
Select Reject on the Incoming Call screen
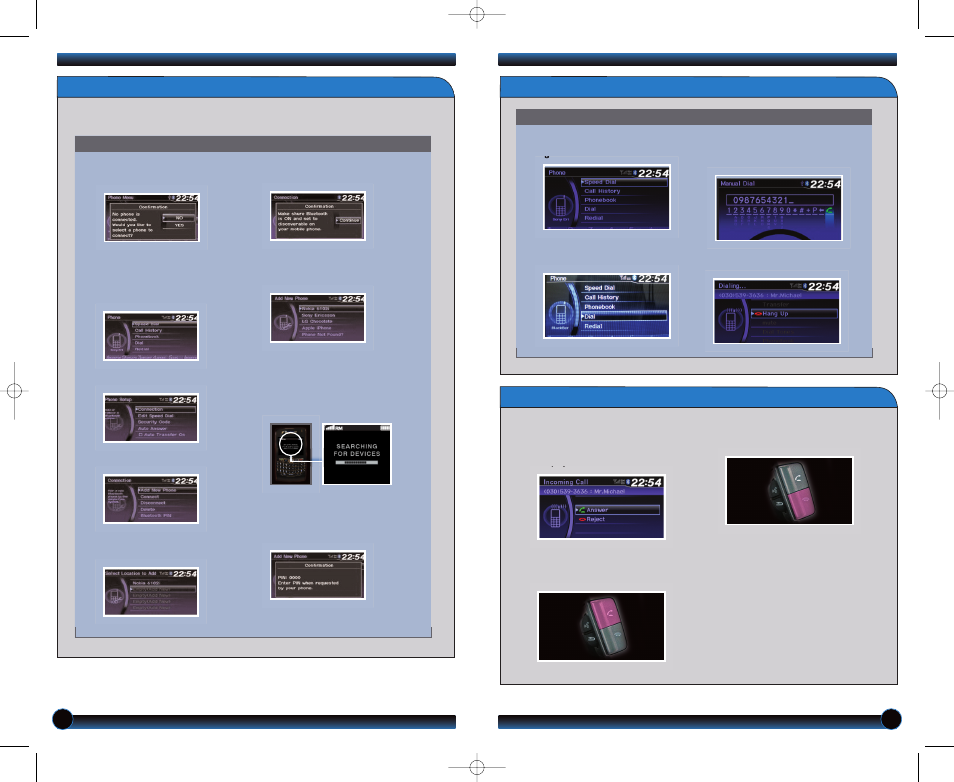[x=596, y=519]
